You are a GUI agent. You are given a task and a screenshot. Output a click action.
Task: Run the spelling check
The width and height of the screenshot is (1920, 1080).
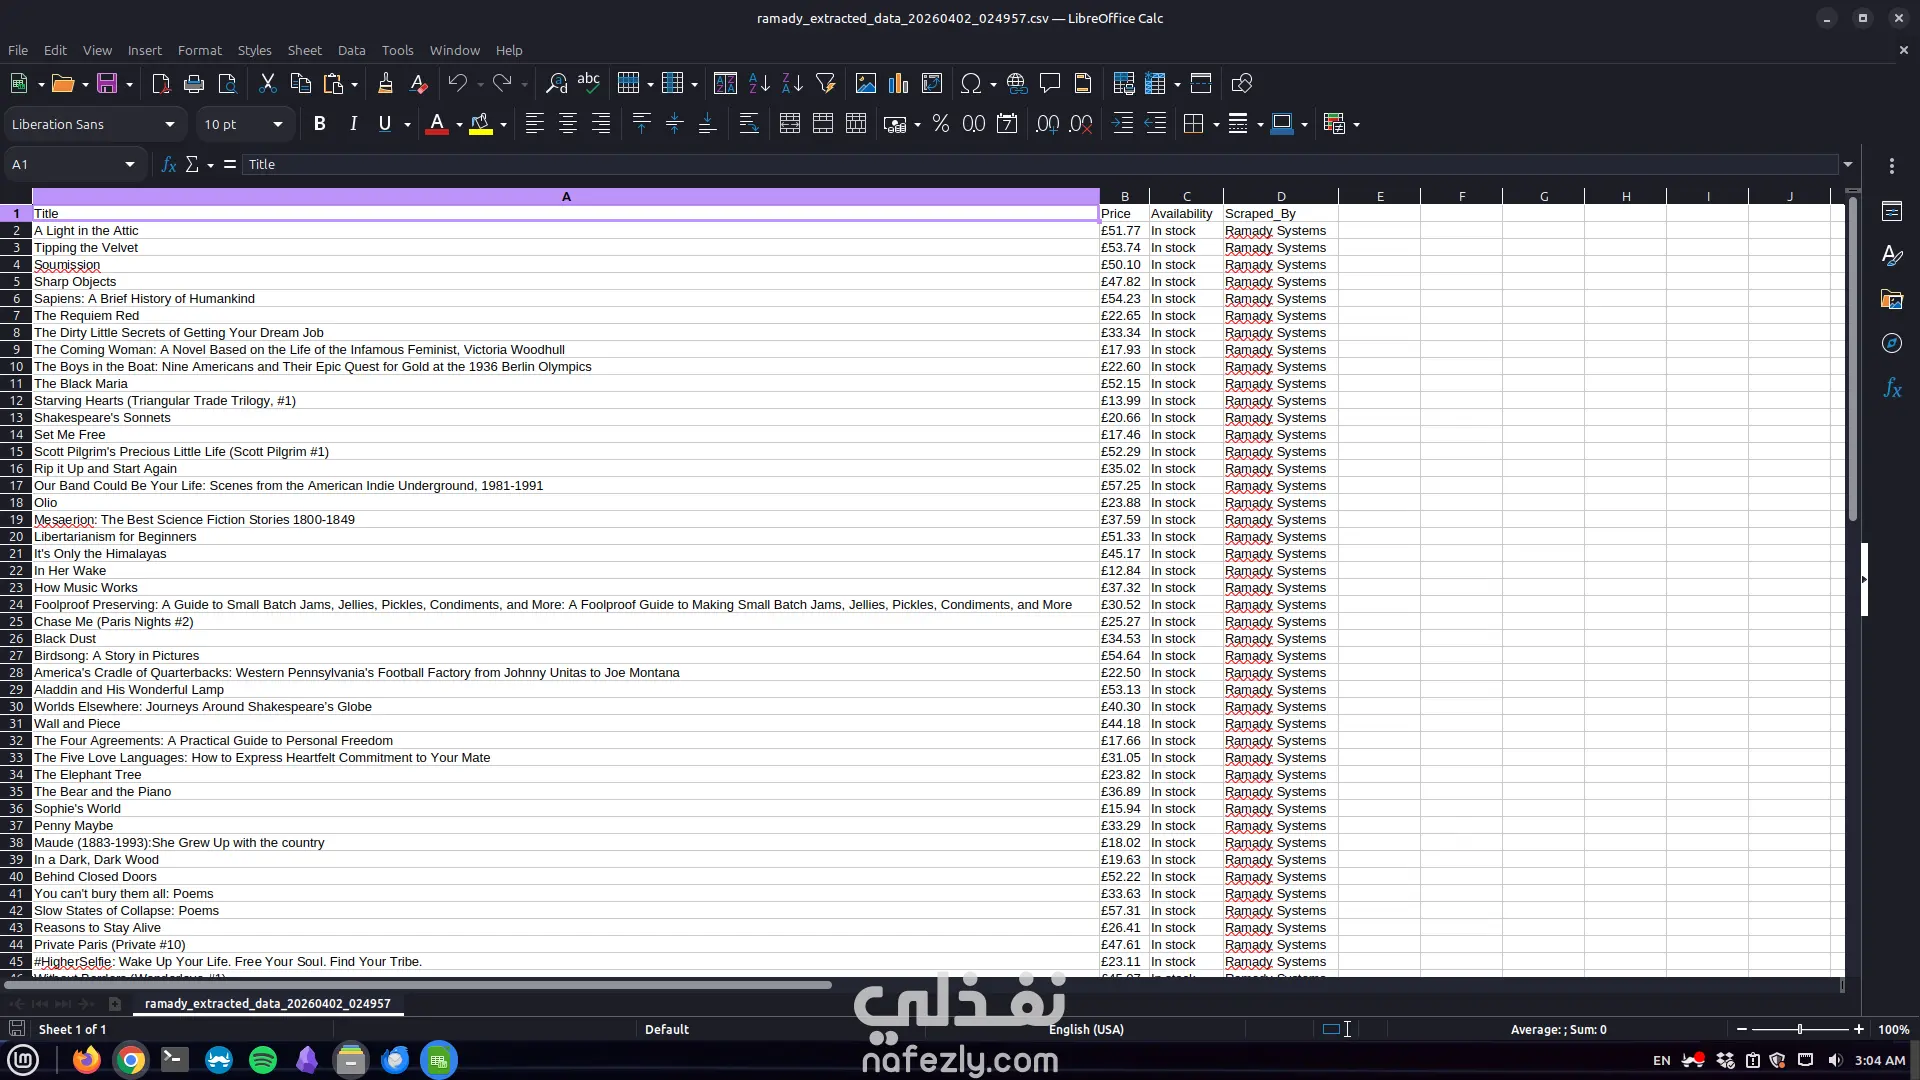(589, 84)
